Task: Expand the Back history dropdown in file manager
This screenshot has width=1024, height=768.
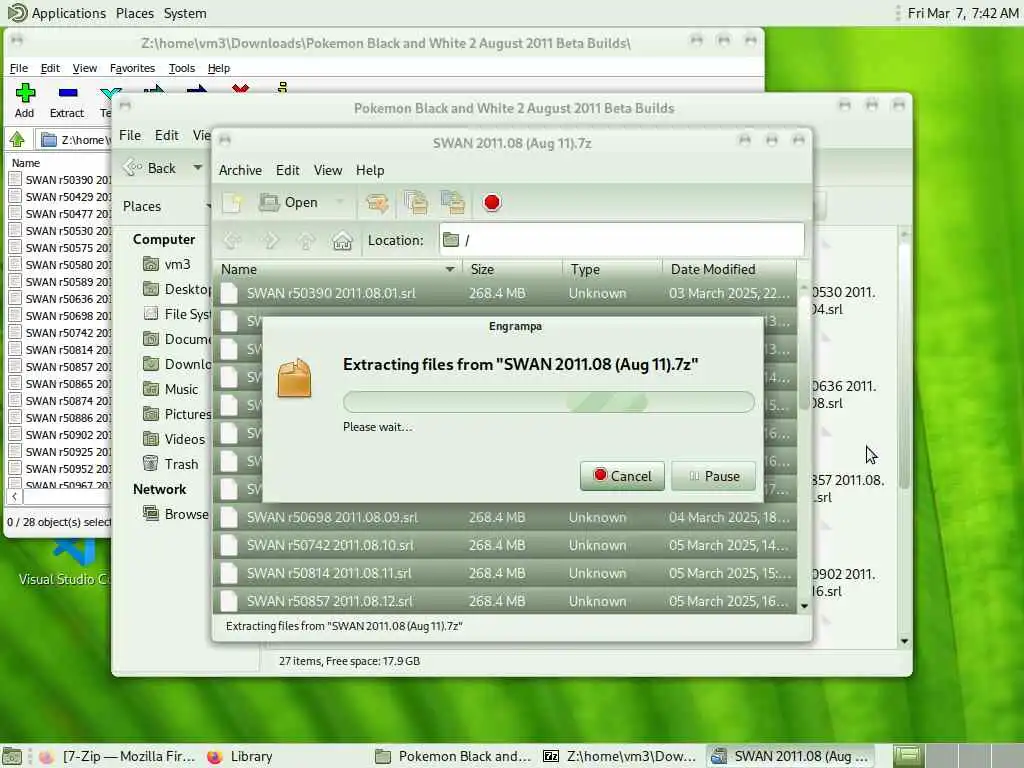Action: (x=197, y=168)
